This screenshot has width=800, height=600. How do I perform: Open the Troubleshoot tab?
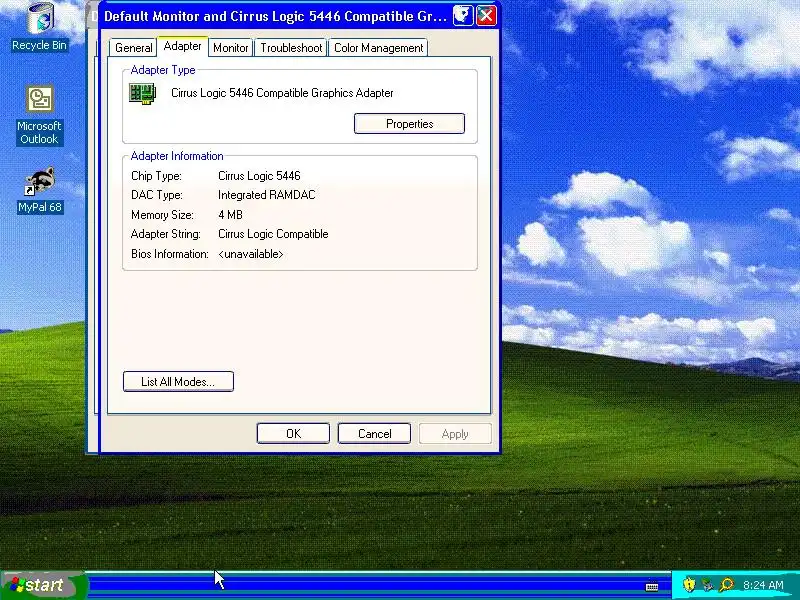291,48
